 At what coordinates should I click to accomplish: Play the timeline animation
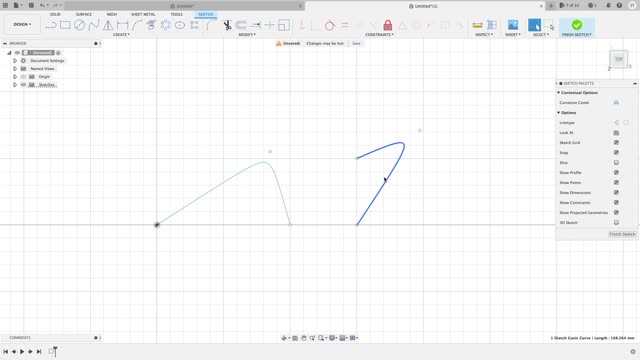(x=22, y=351)
